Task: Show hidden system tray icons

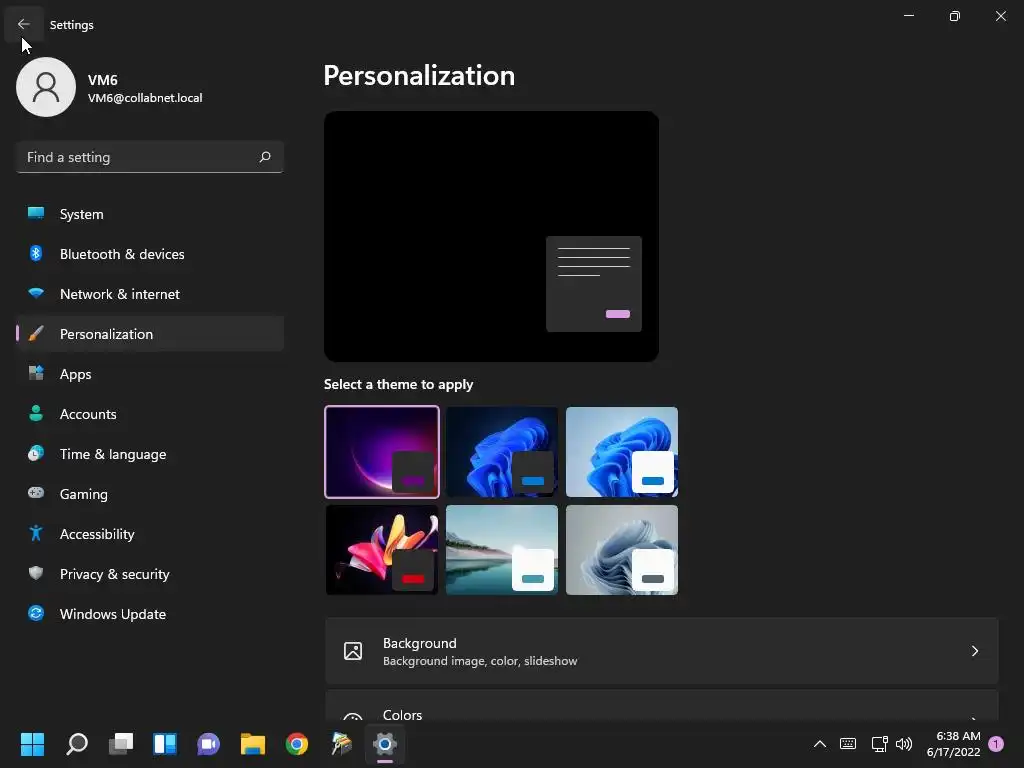Action: (x=820, y=744)
